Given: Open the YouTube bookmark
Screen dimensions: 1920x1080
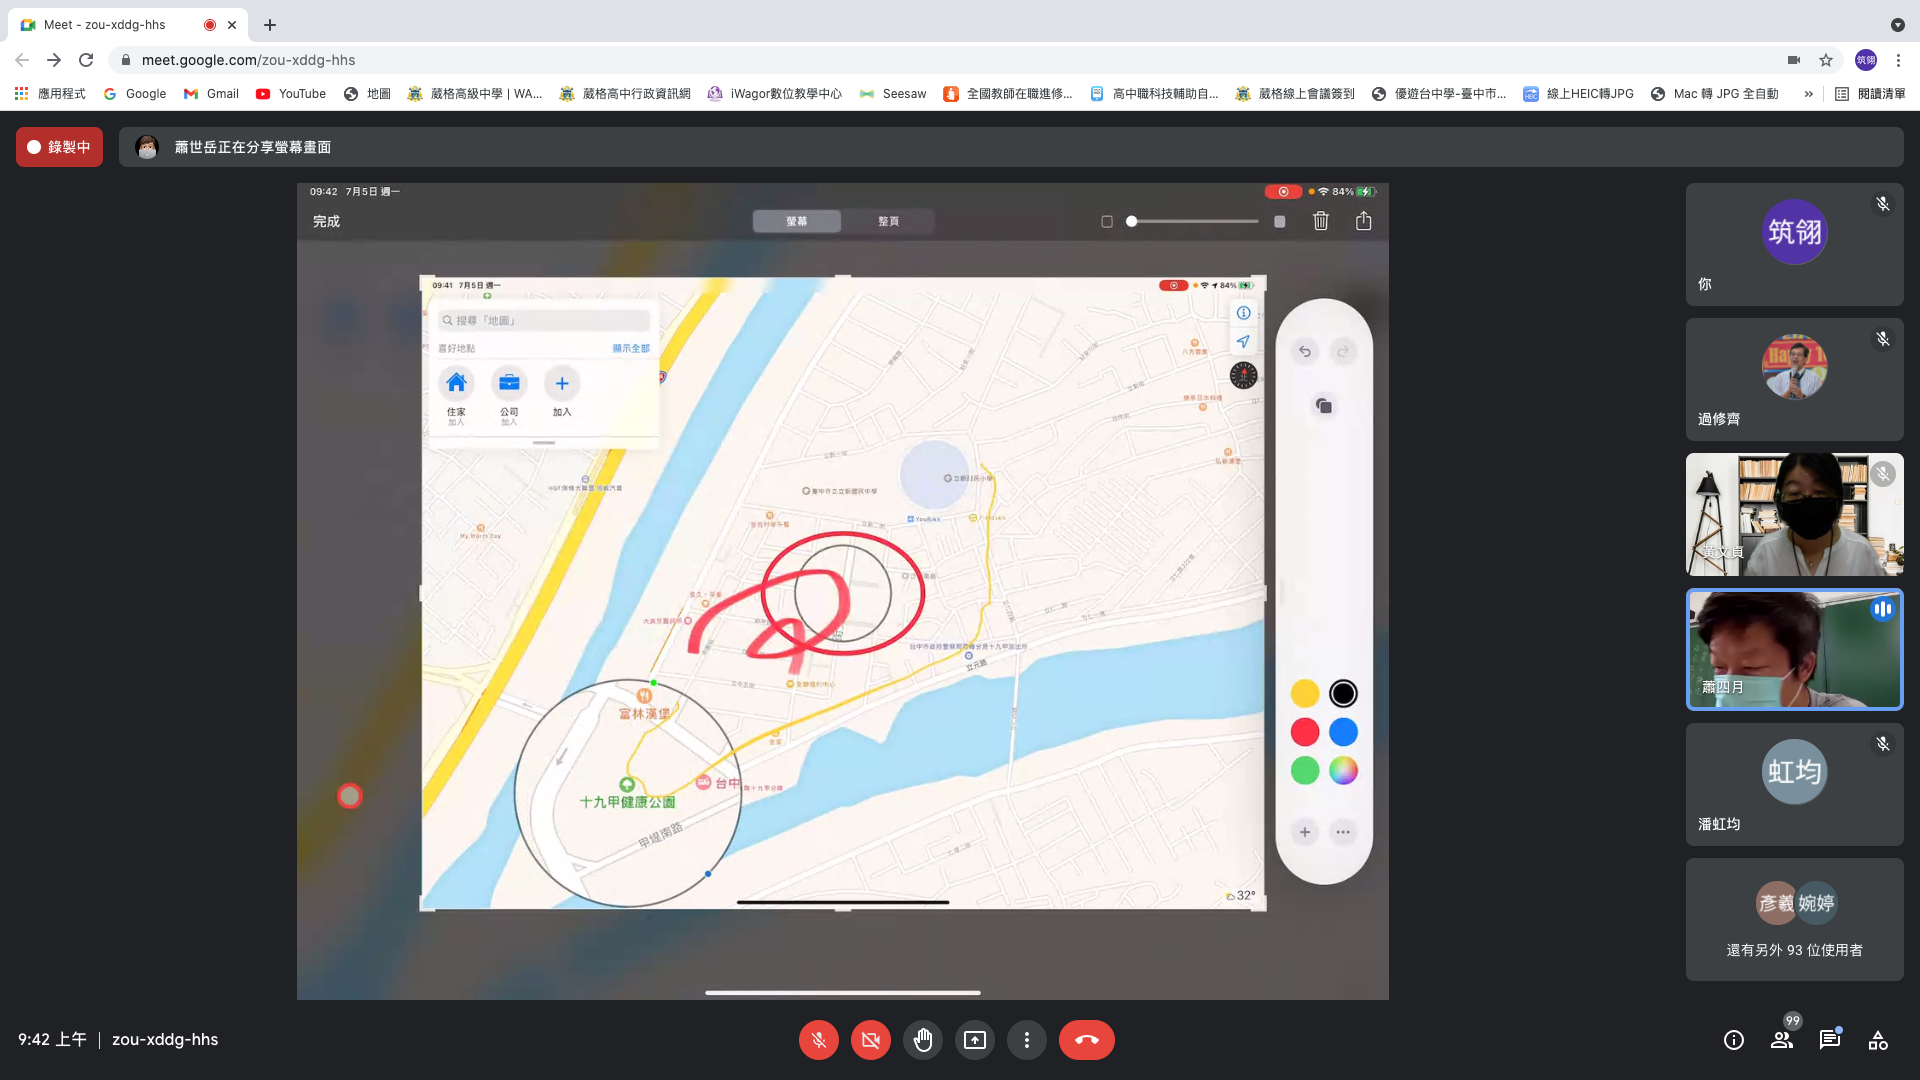Looking at the screenshot, I should click(x=291, y=94).
